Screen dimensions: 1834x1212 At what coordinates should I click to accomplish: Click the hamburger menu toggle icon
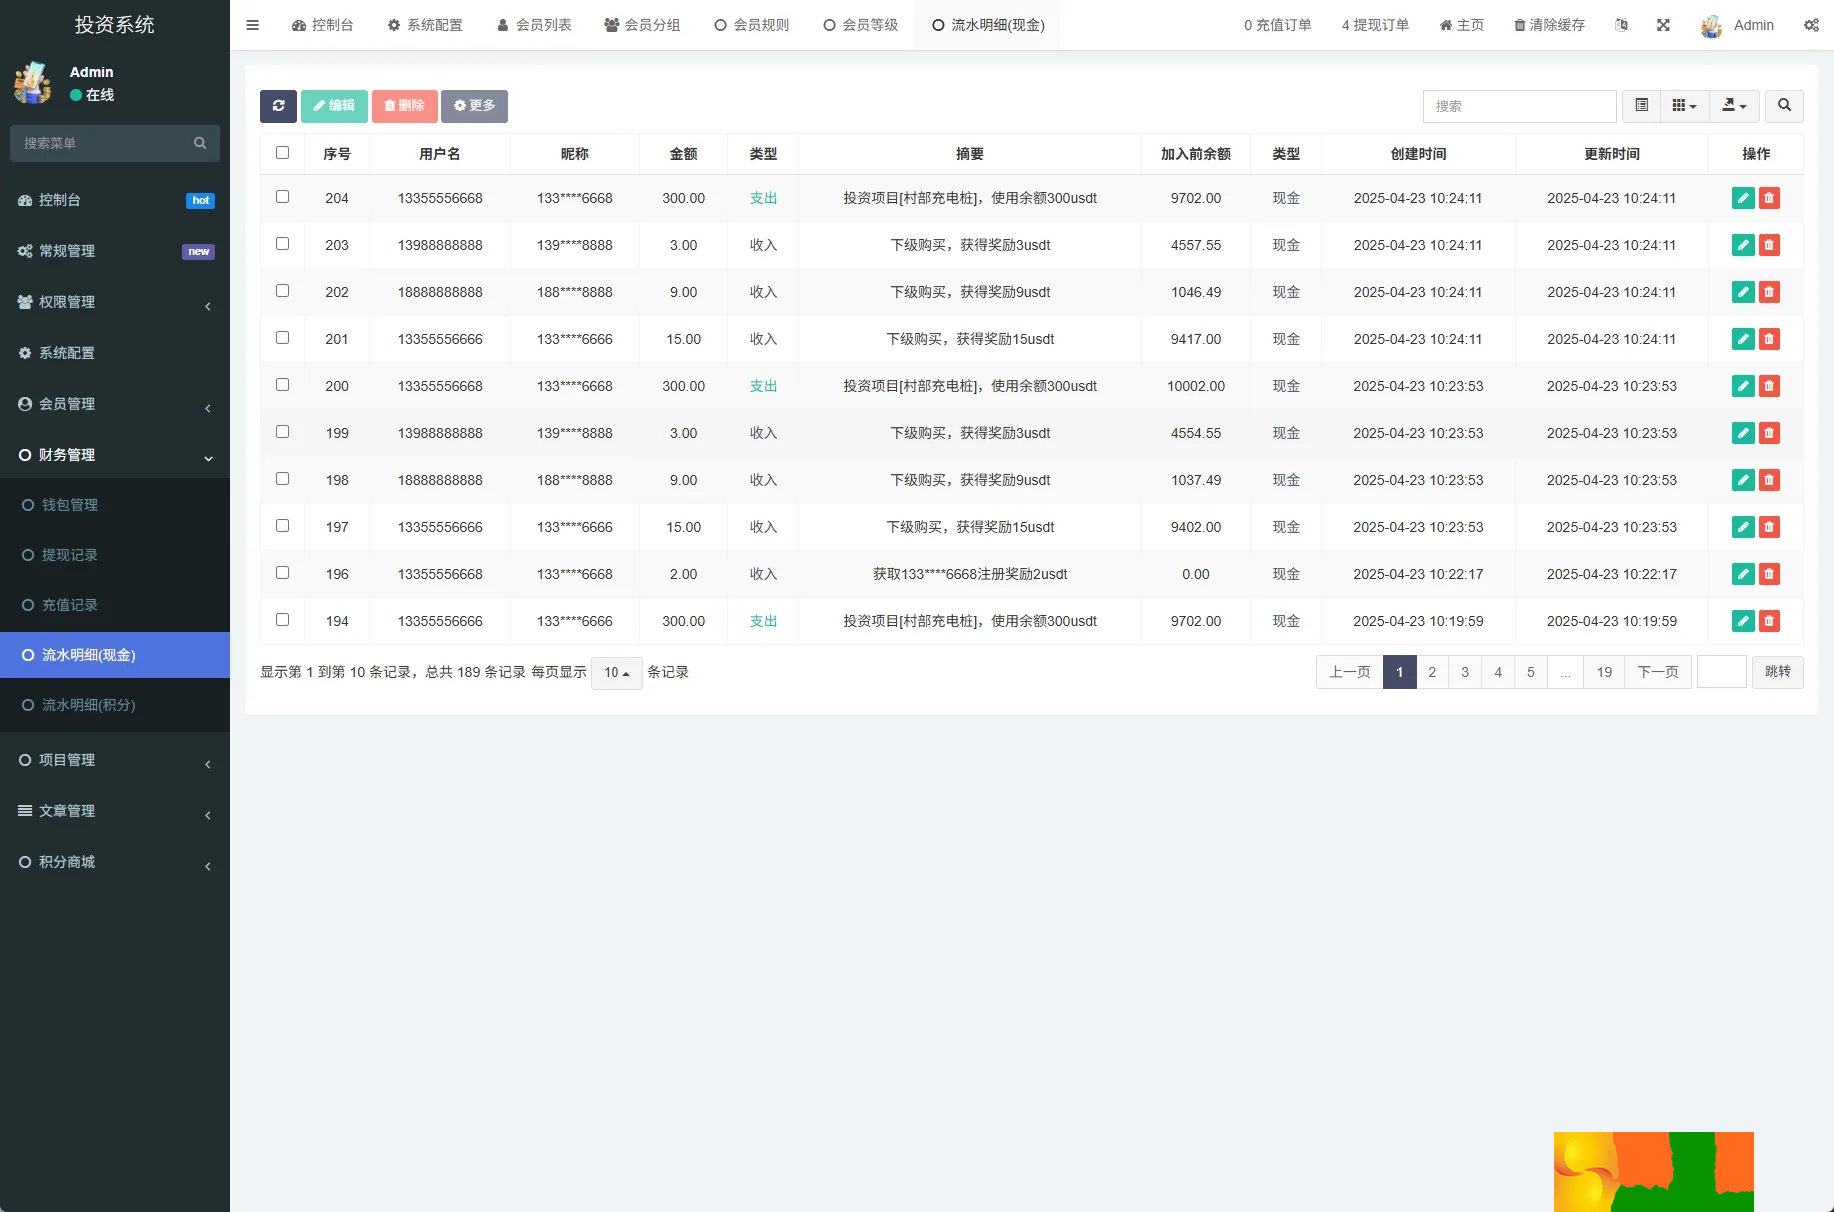click(x=253, y=25)
